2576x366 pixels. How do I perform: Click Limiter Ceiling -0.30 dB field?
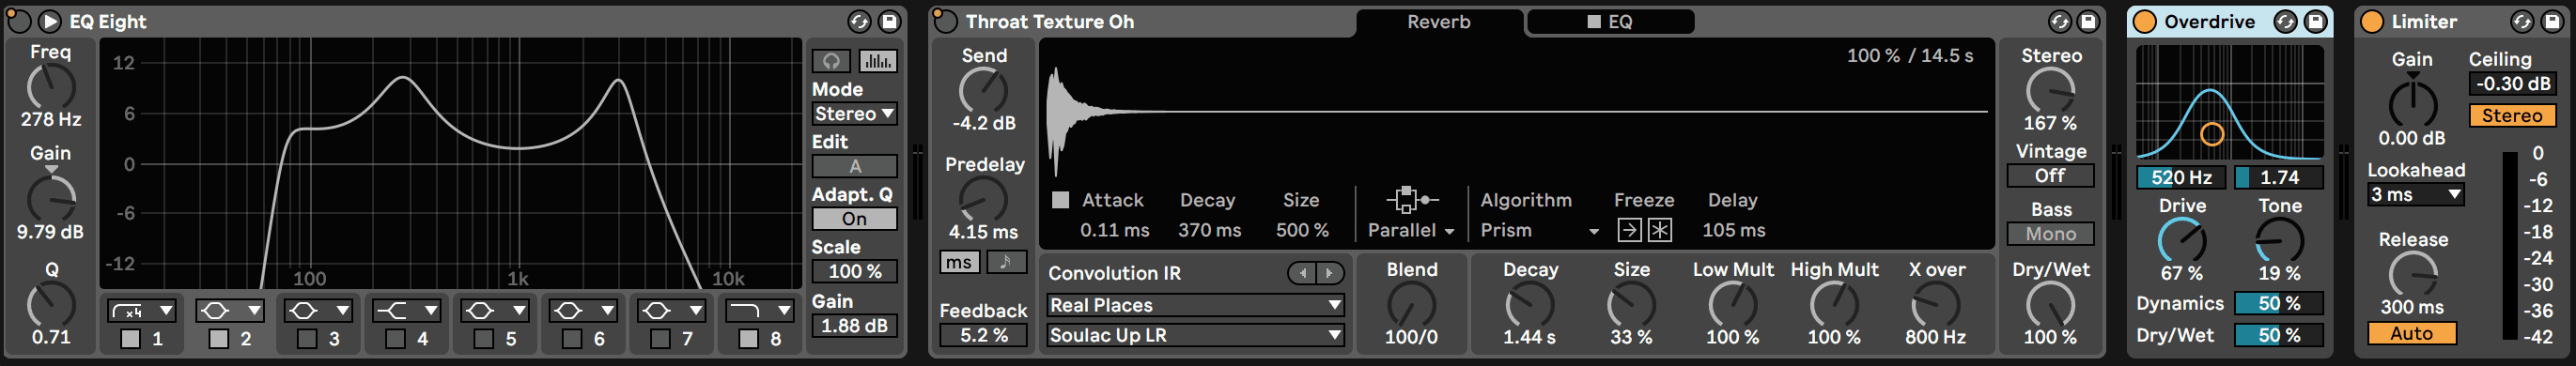coord(2511,84)
